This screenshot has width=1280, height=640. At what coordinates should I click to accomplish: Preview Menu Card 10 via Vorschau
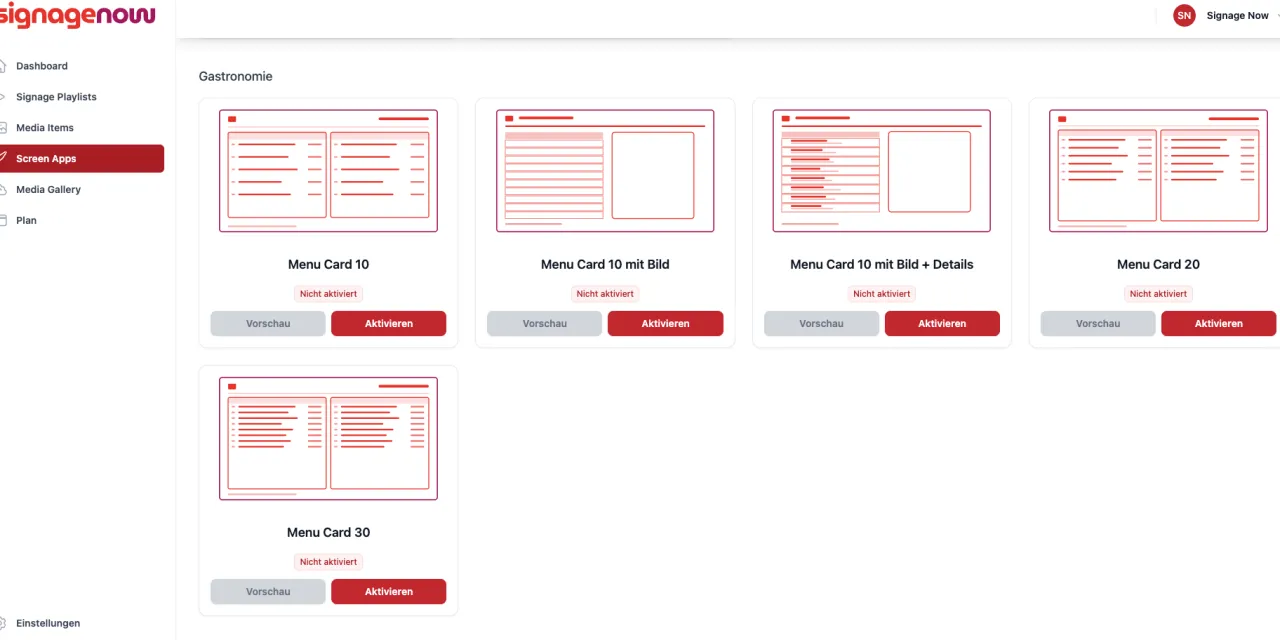pos(268,324)
